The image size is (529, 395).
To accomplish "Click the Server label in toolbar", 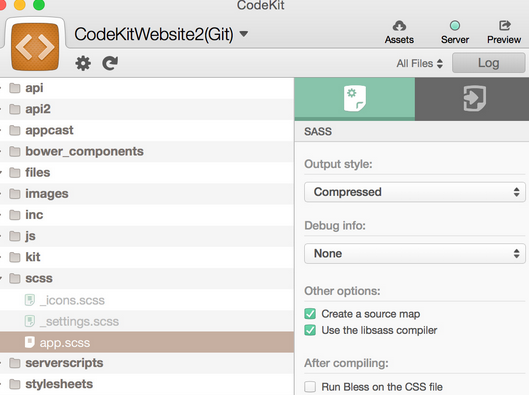I will click(455, 40).
